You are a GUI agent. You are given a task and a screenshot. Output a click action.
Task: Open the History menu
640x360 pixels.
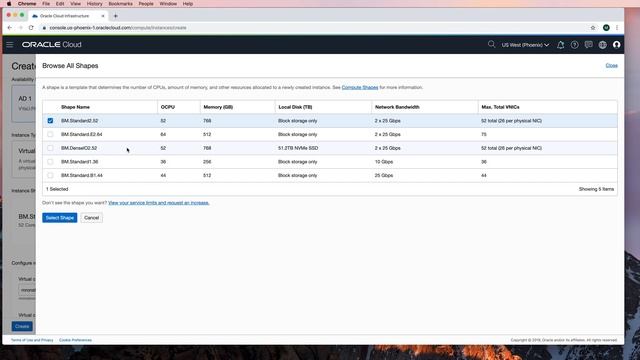tap(94, 4)
